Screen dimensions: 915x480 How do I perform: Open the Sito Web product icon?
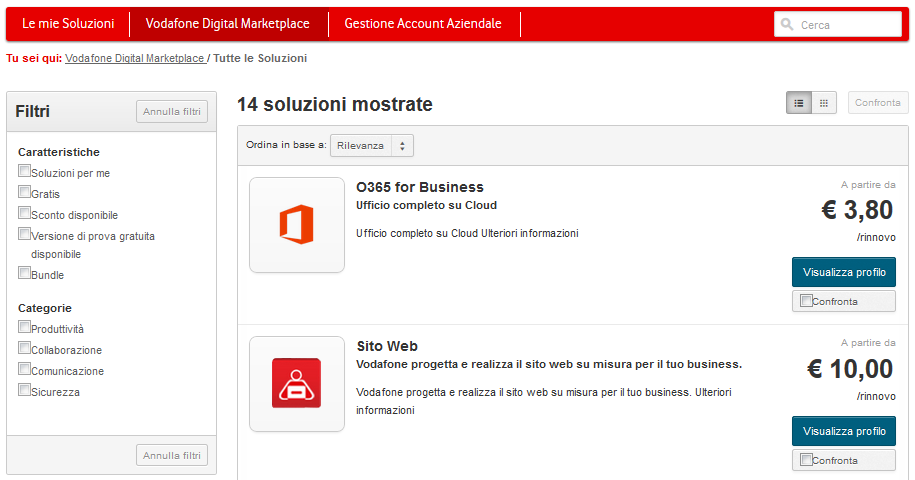coord(297,384)
